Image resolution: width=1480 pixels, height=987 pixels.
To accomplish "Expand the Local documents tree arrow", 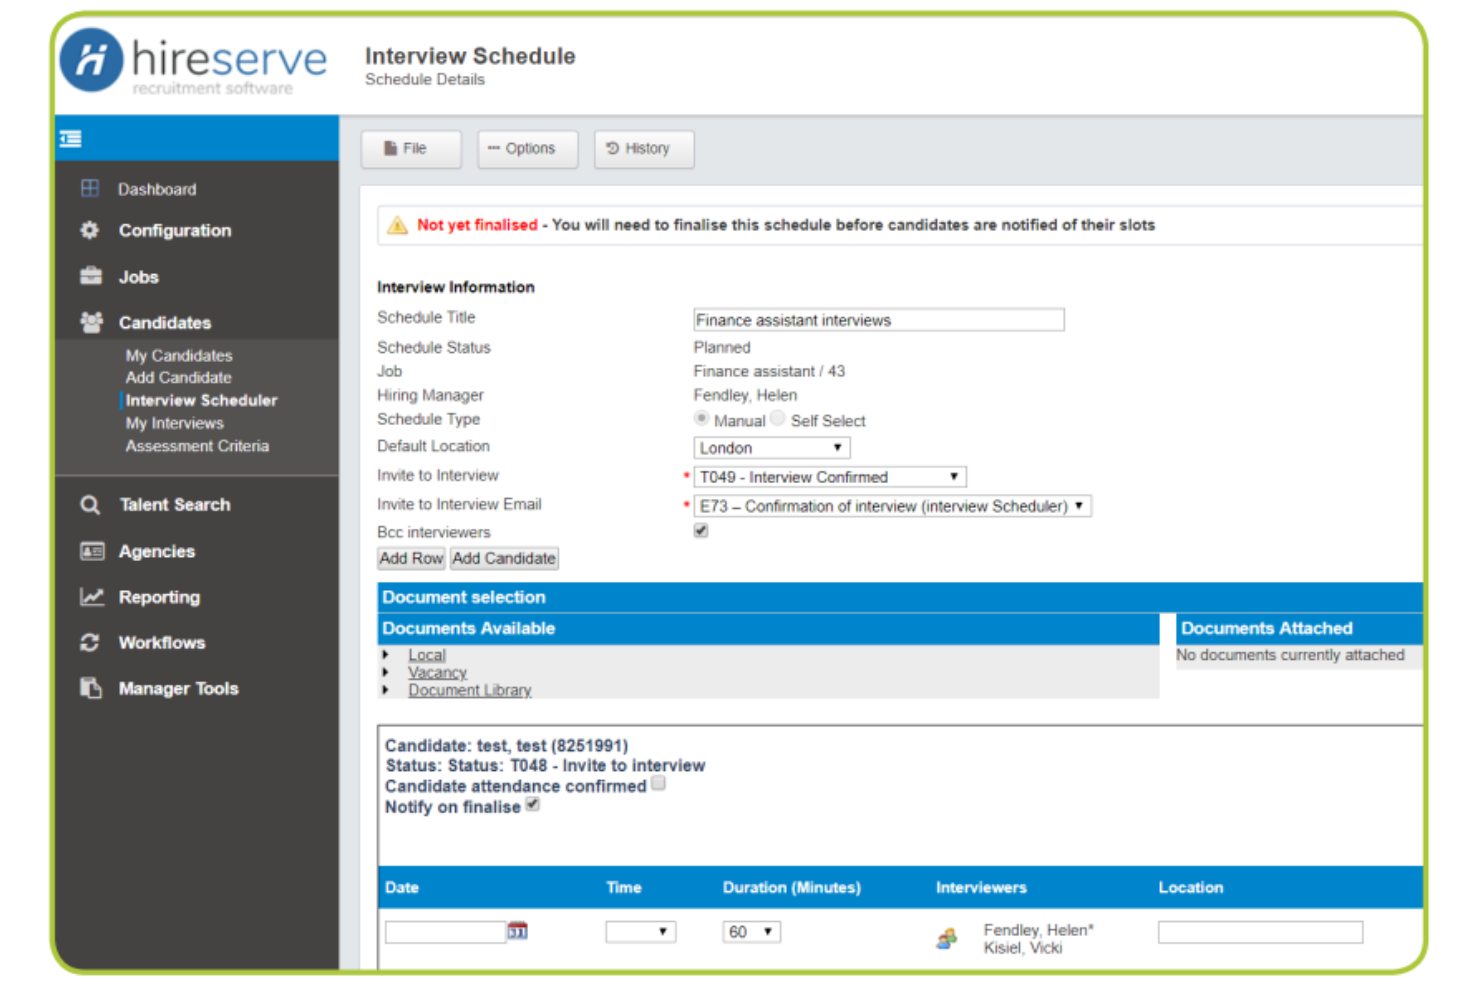I will coord(386,655).
